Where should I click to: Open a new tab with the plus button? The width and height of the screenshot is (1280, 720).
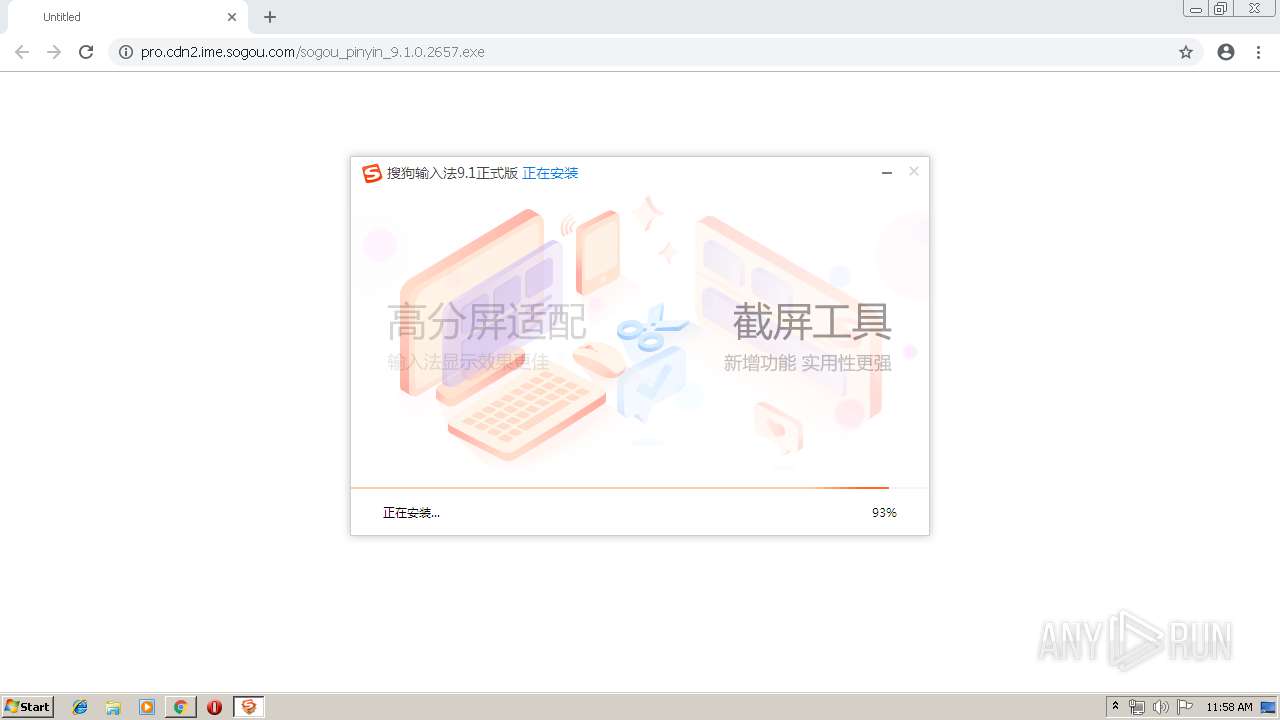[x=270, y=17]
